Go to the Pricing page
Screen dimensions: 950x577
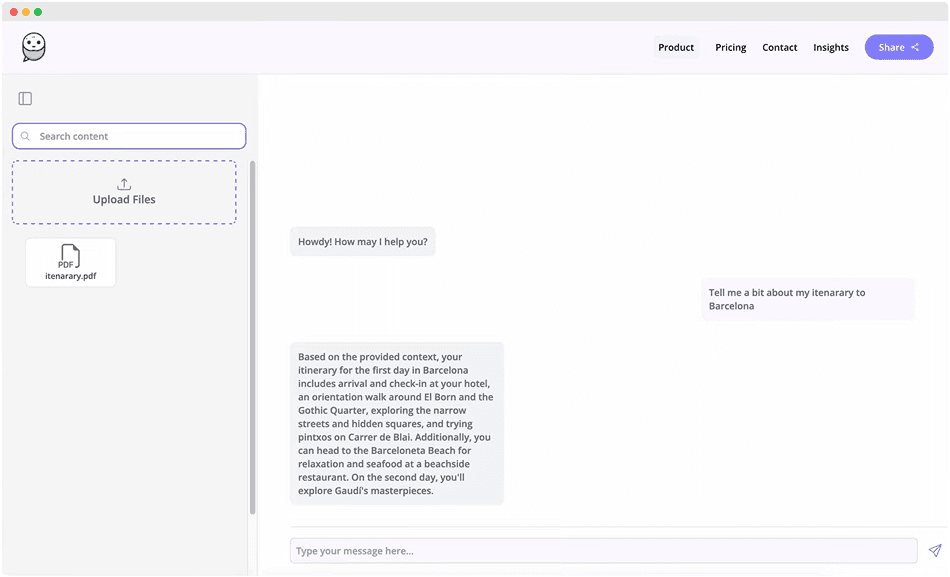pyautogui.click(x=730, y=47)
